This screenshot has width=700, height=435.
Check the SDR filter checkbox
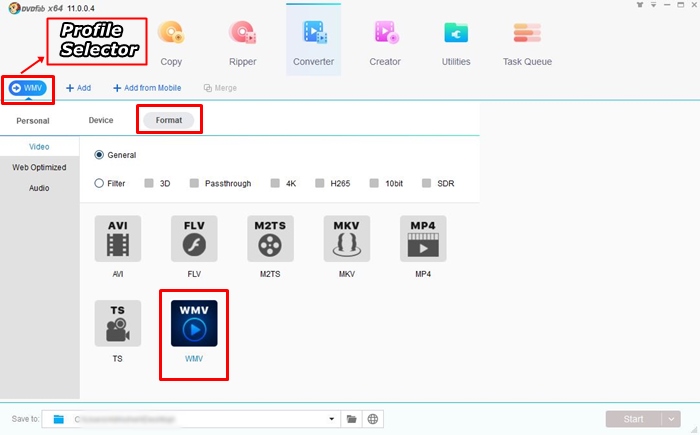point(426,183)
